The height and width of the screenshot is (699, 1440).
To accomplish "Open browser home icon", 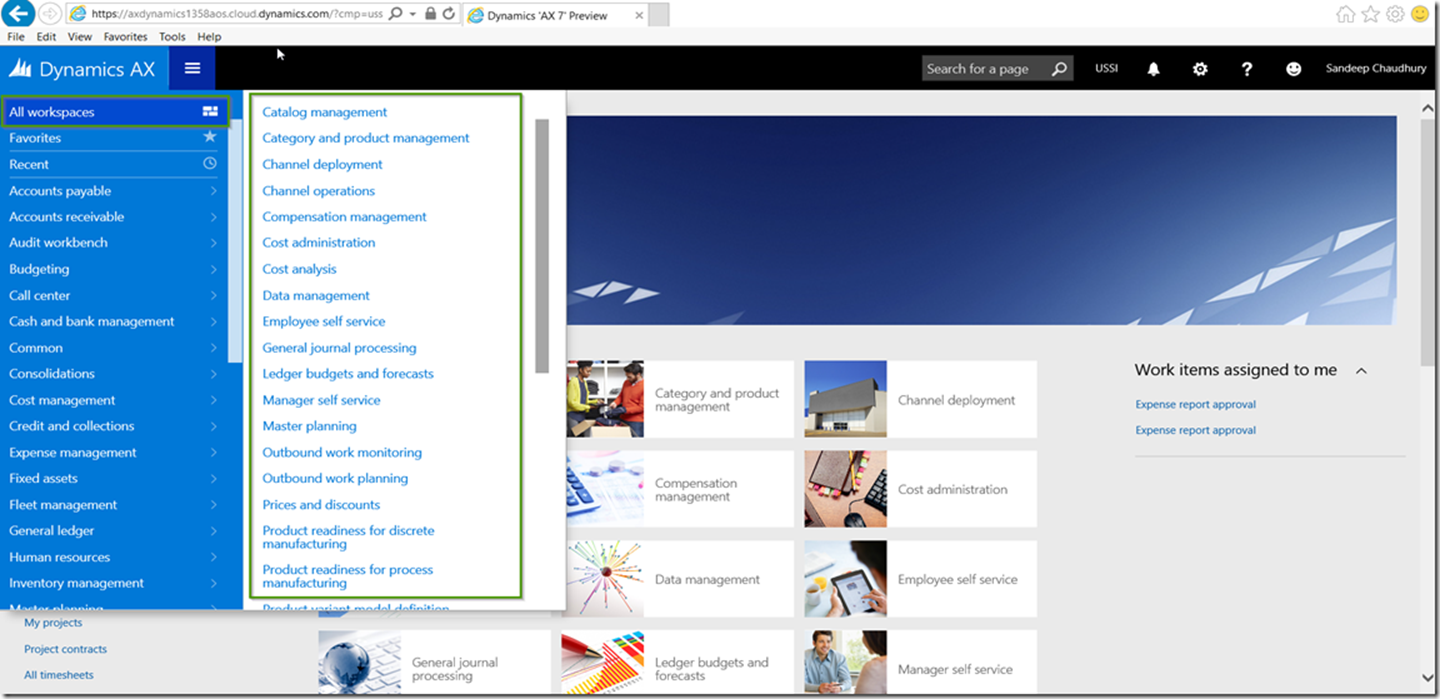I will [x=1346, y=14].
